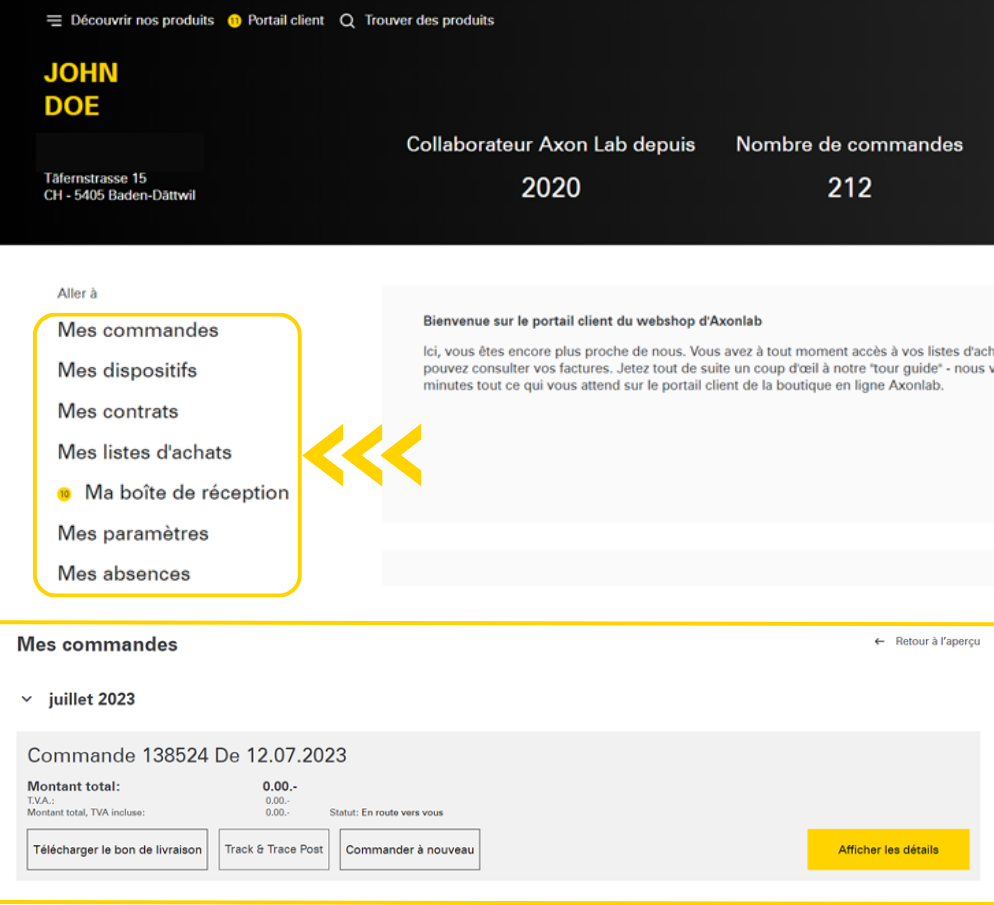Screen dimensions: 994x905
Task: Open Portail client menu item
Action: click(x=285, y=20)
